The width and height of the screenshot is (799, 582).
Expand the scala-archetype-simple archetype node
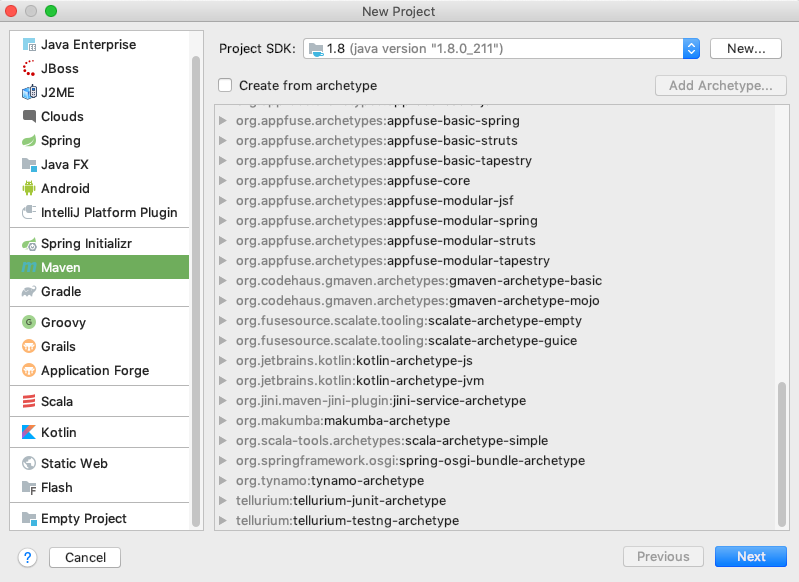223,441
